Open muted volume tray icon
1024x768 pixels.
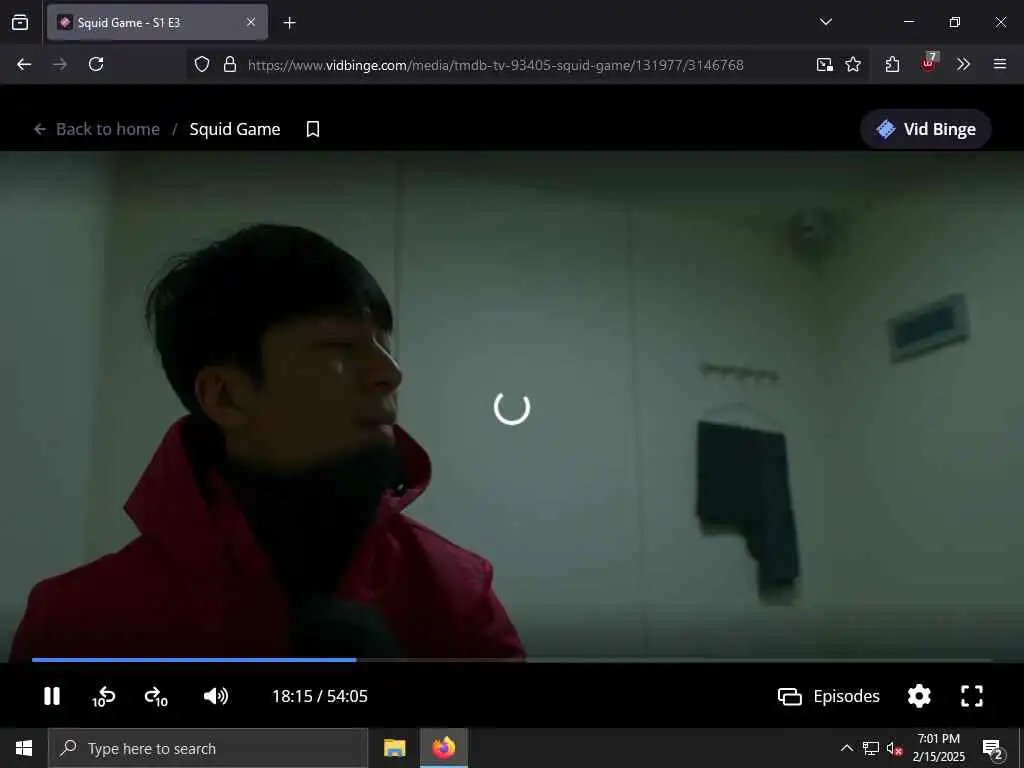pos(894,748)
